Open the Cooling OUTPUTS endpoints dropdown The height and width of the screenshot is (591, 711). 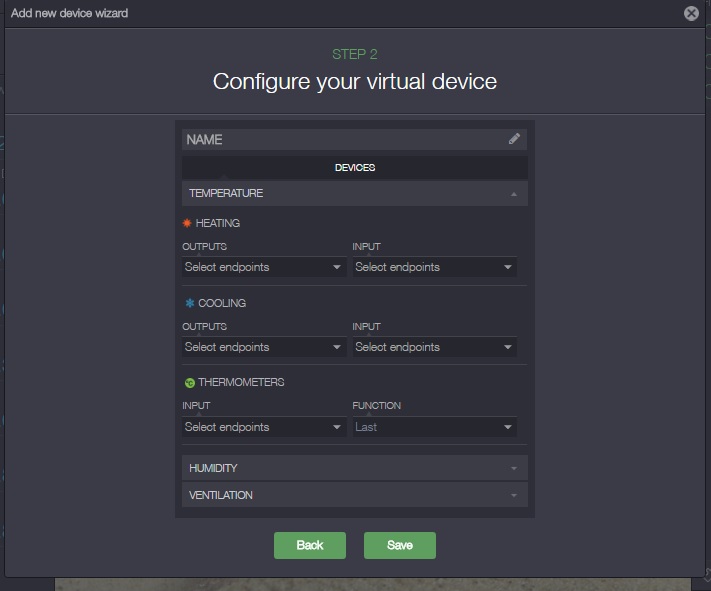click(x=264, y=347)
